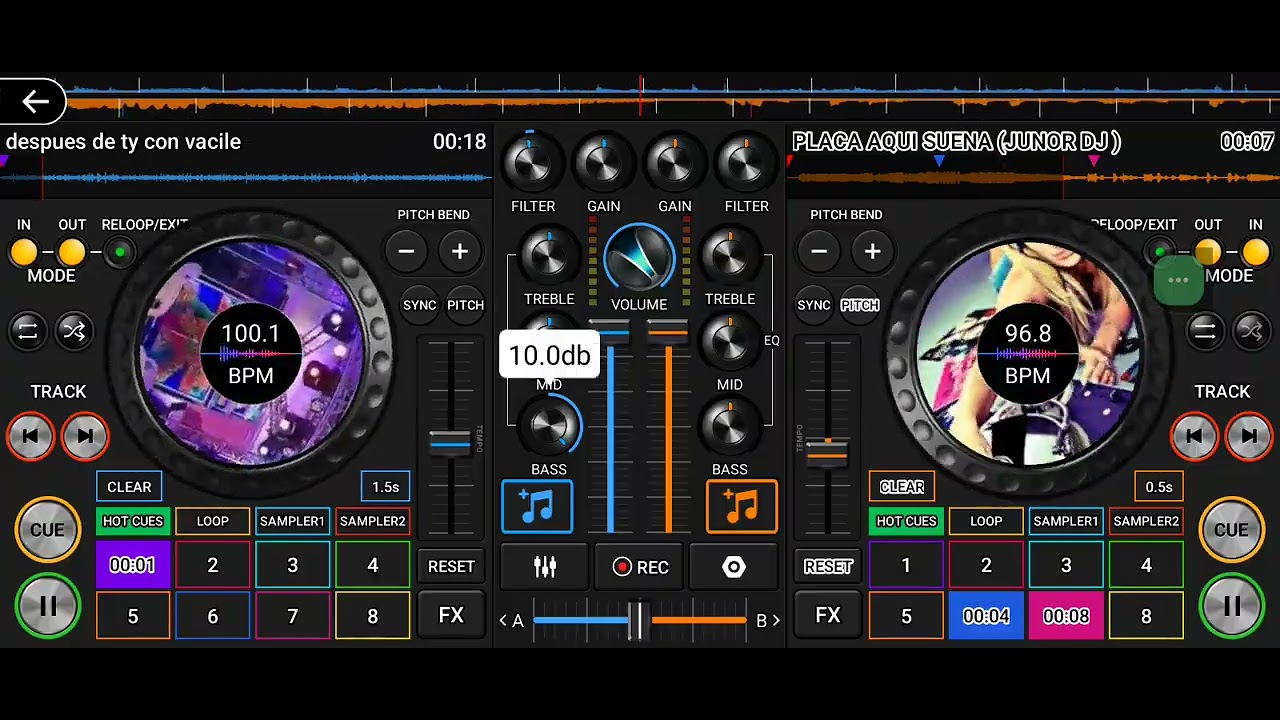Skip to previous track on right deck

click(x=1194, y=436)
